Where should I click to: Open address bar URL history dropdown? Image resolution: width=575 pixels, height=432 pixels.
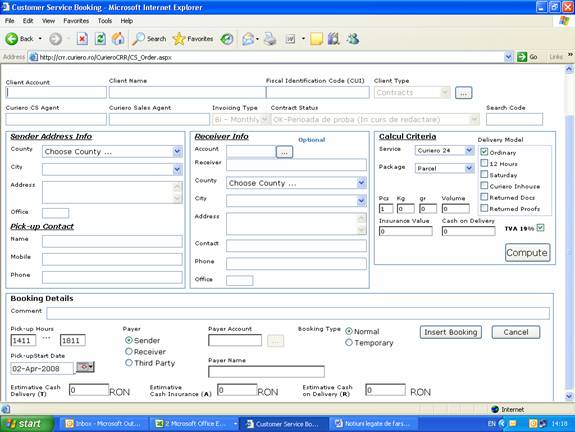pyautogui.click(x=508, y=57)
